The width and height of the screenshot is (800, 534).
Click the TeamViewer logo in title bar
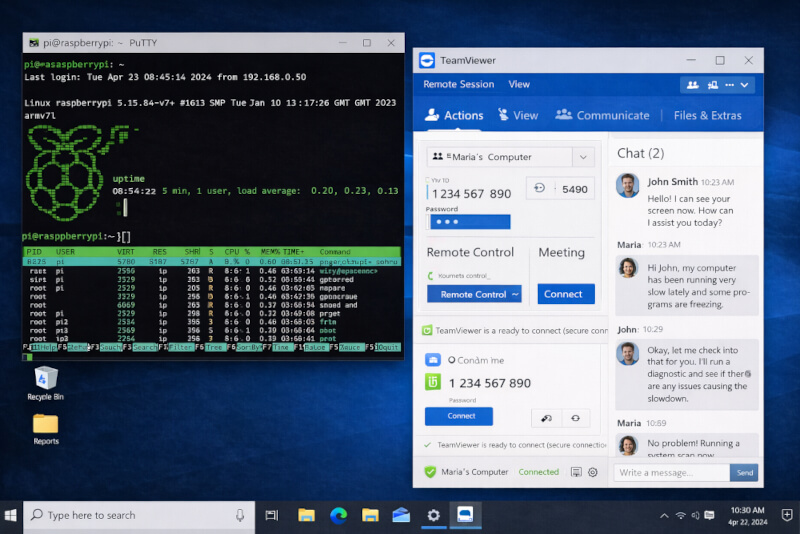pos(427,60)
